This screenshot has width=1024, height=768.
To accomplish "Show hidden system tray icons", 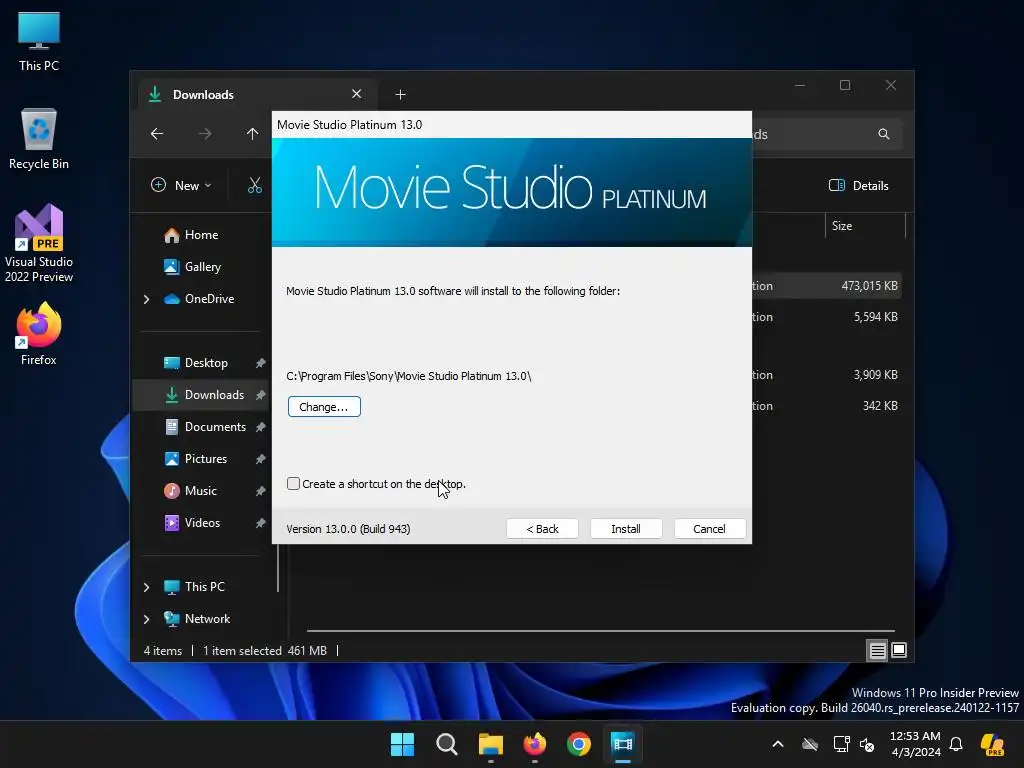I will pos(778,744).
